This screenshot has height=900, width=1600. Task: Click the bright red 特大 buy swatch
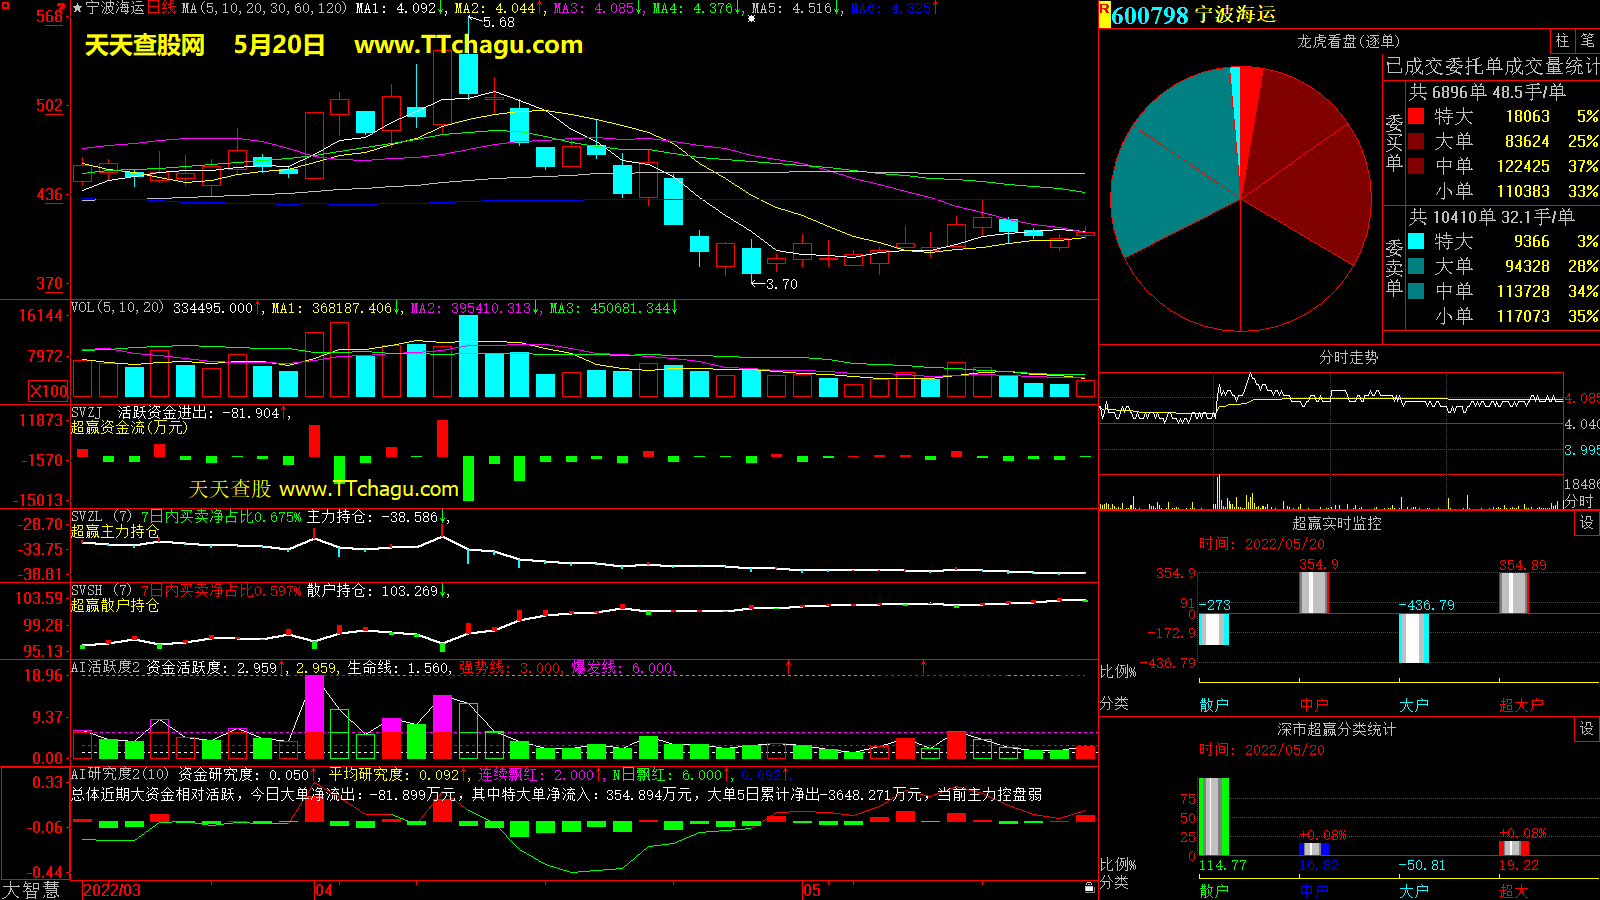[x=1416, y=117]
